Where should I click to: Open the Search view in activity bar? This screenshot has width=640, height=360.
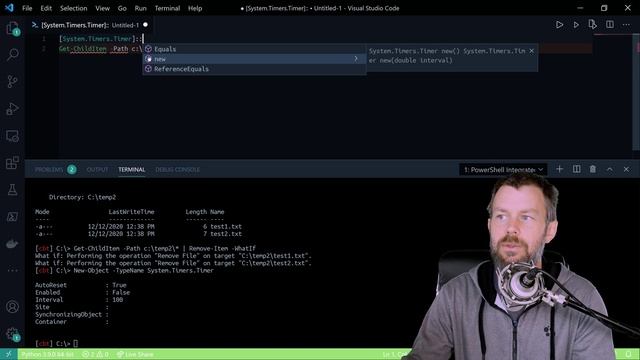12,55
